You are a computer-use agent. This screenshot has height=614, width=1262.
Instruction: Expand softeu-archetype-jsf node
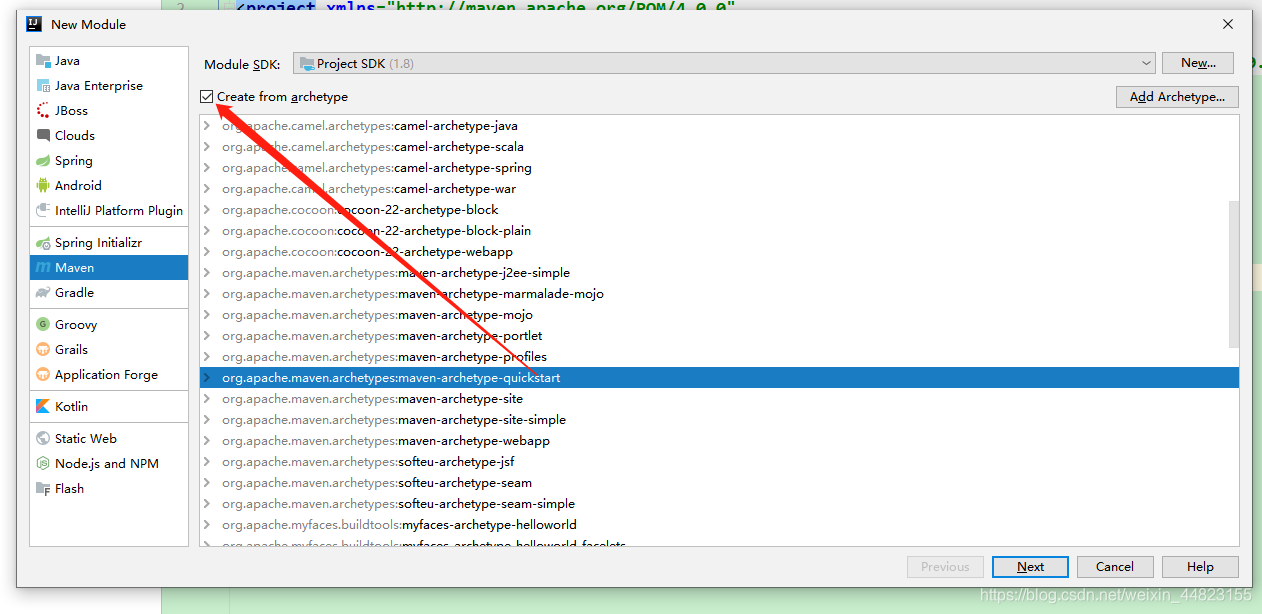pyautogui.click(x=207, y=462)
